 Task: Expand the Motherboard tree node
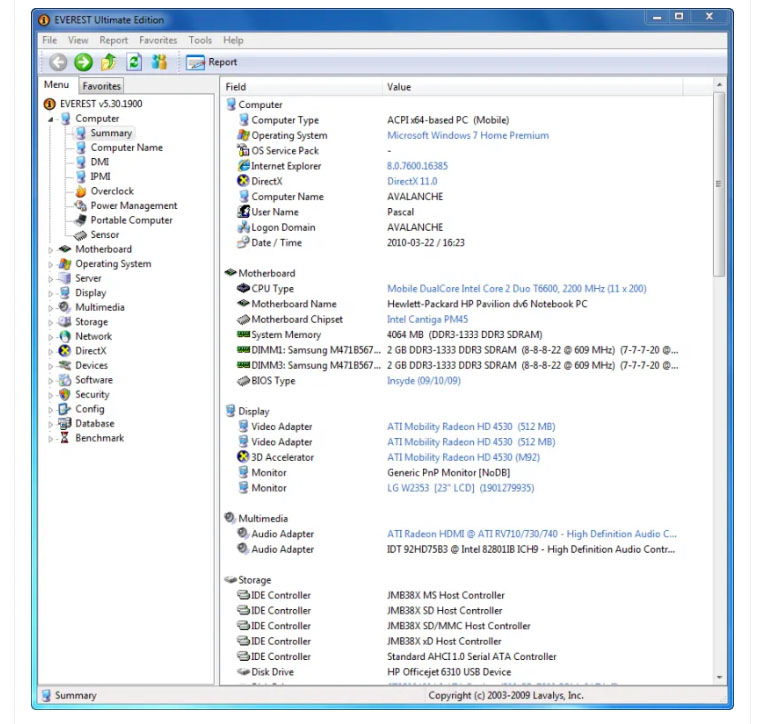(50, 250)
